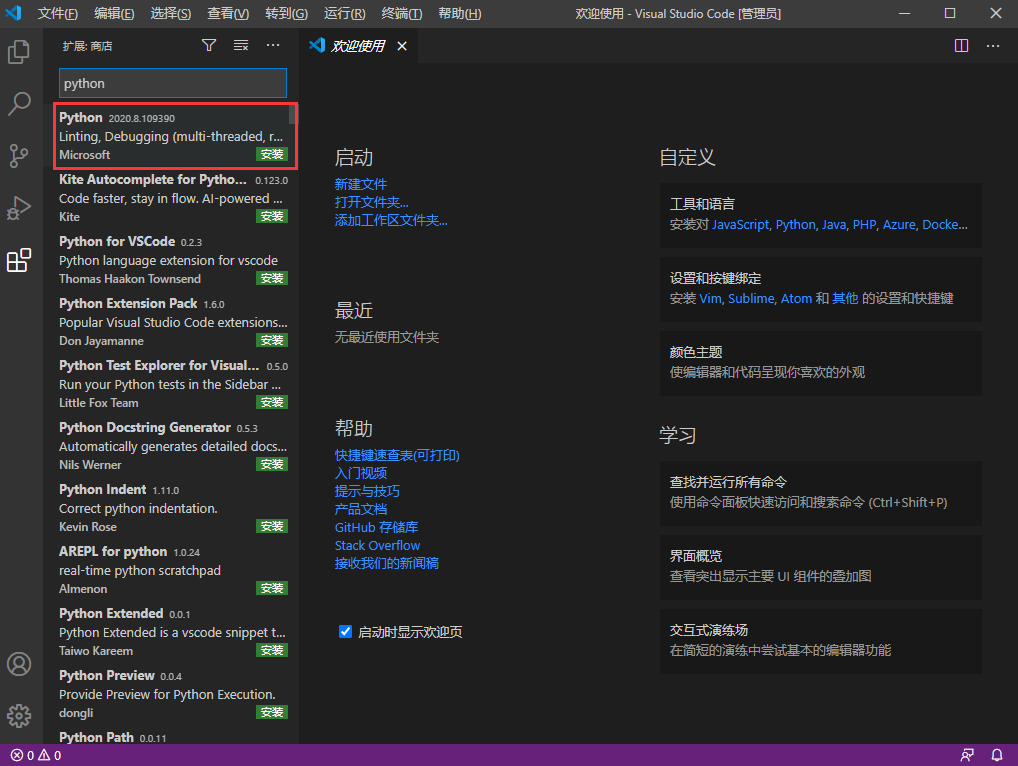Install Python Test Explorer extension
Viewport: 1018px width, 766px height.
[271, 402]
